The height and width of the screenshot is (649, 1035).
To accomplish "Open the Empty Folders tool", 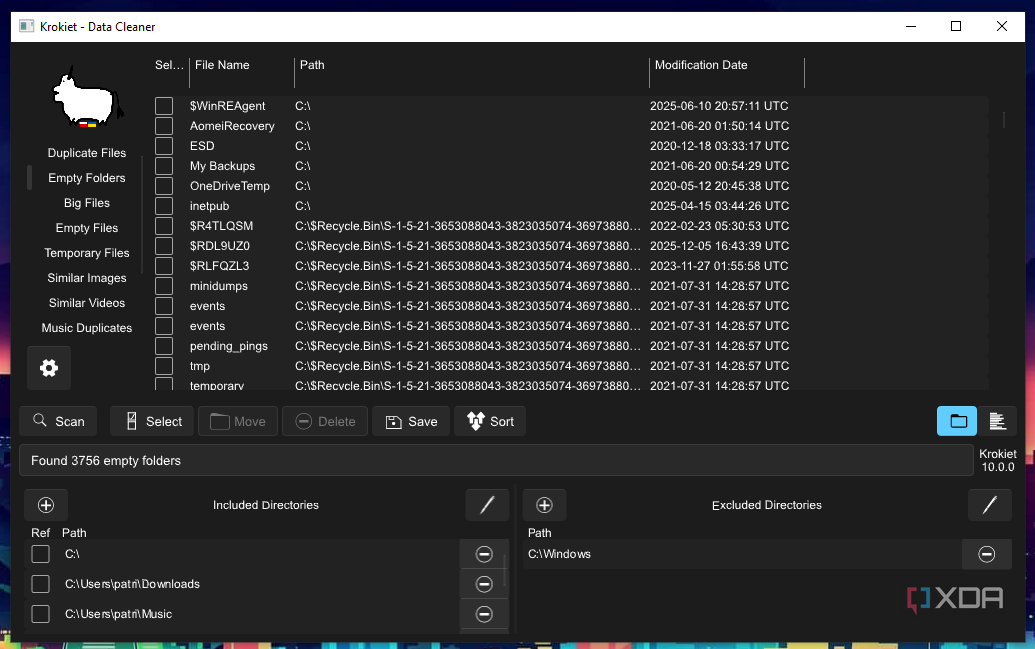I will click(x=86, y=178).
